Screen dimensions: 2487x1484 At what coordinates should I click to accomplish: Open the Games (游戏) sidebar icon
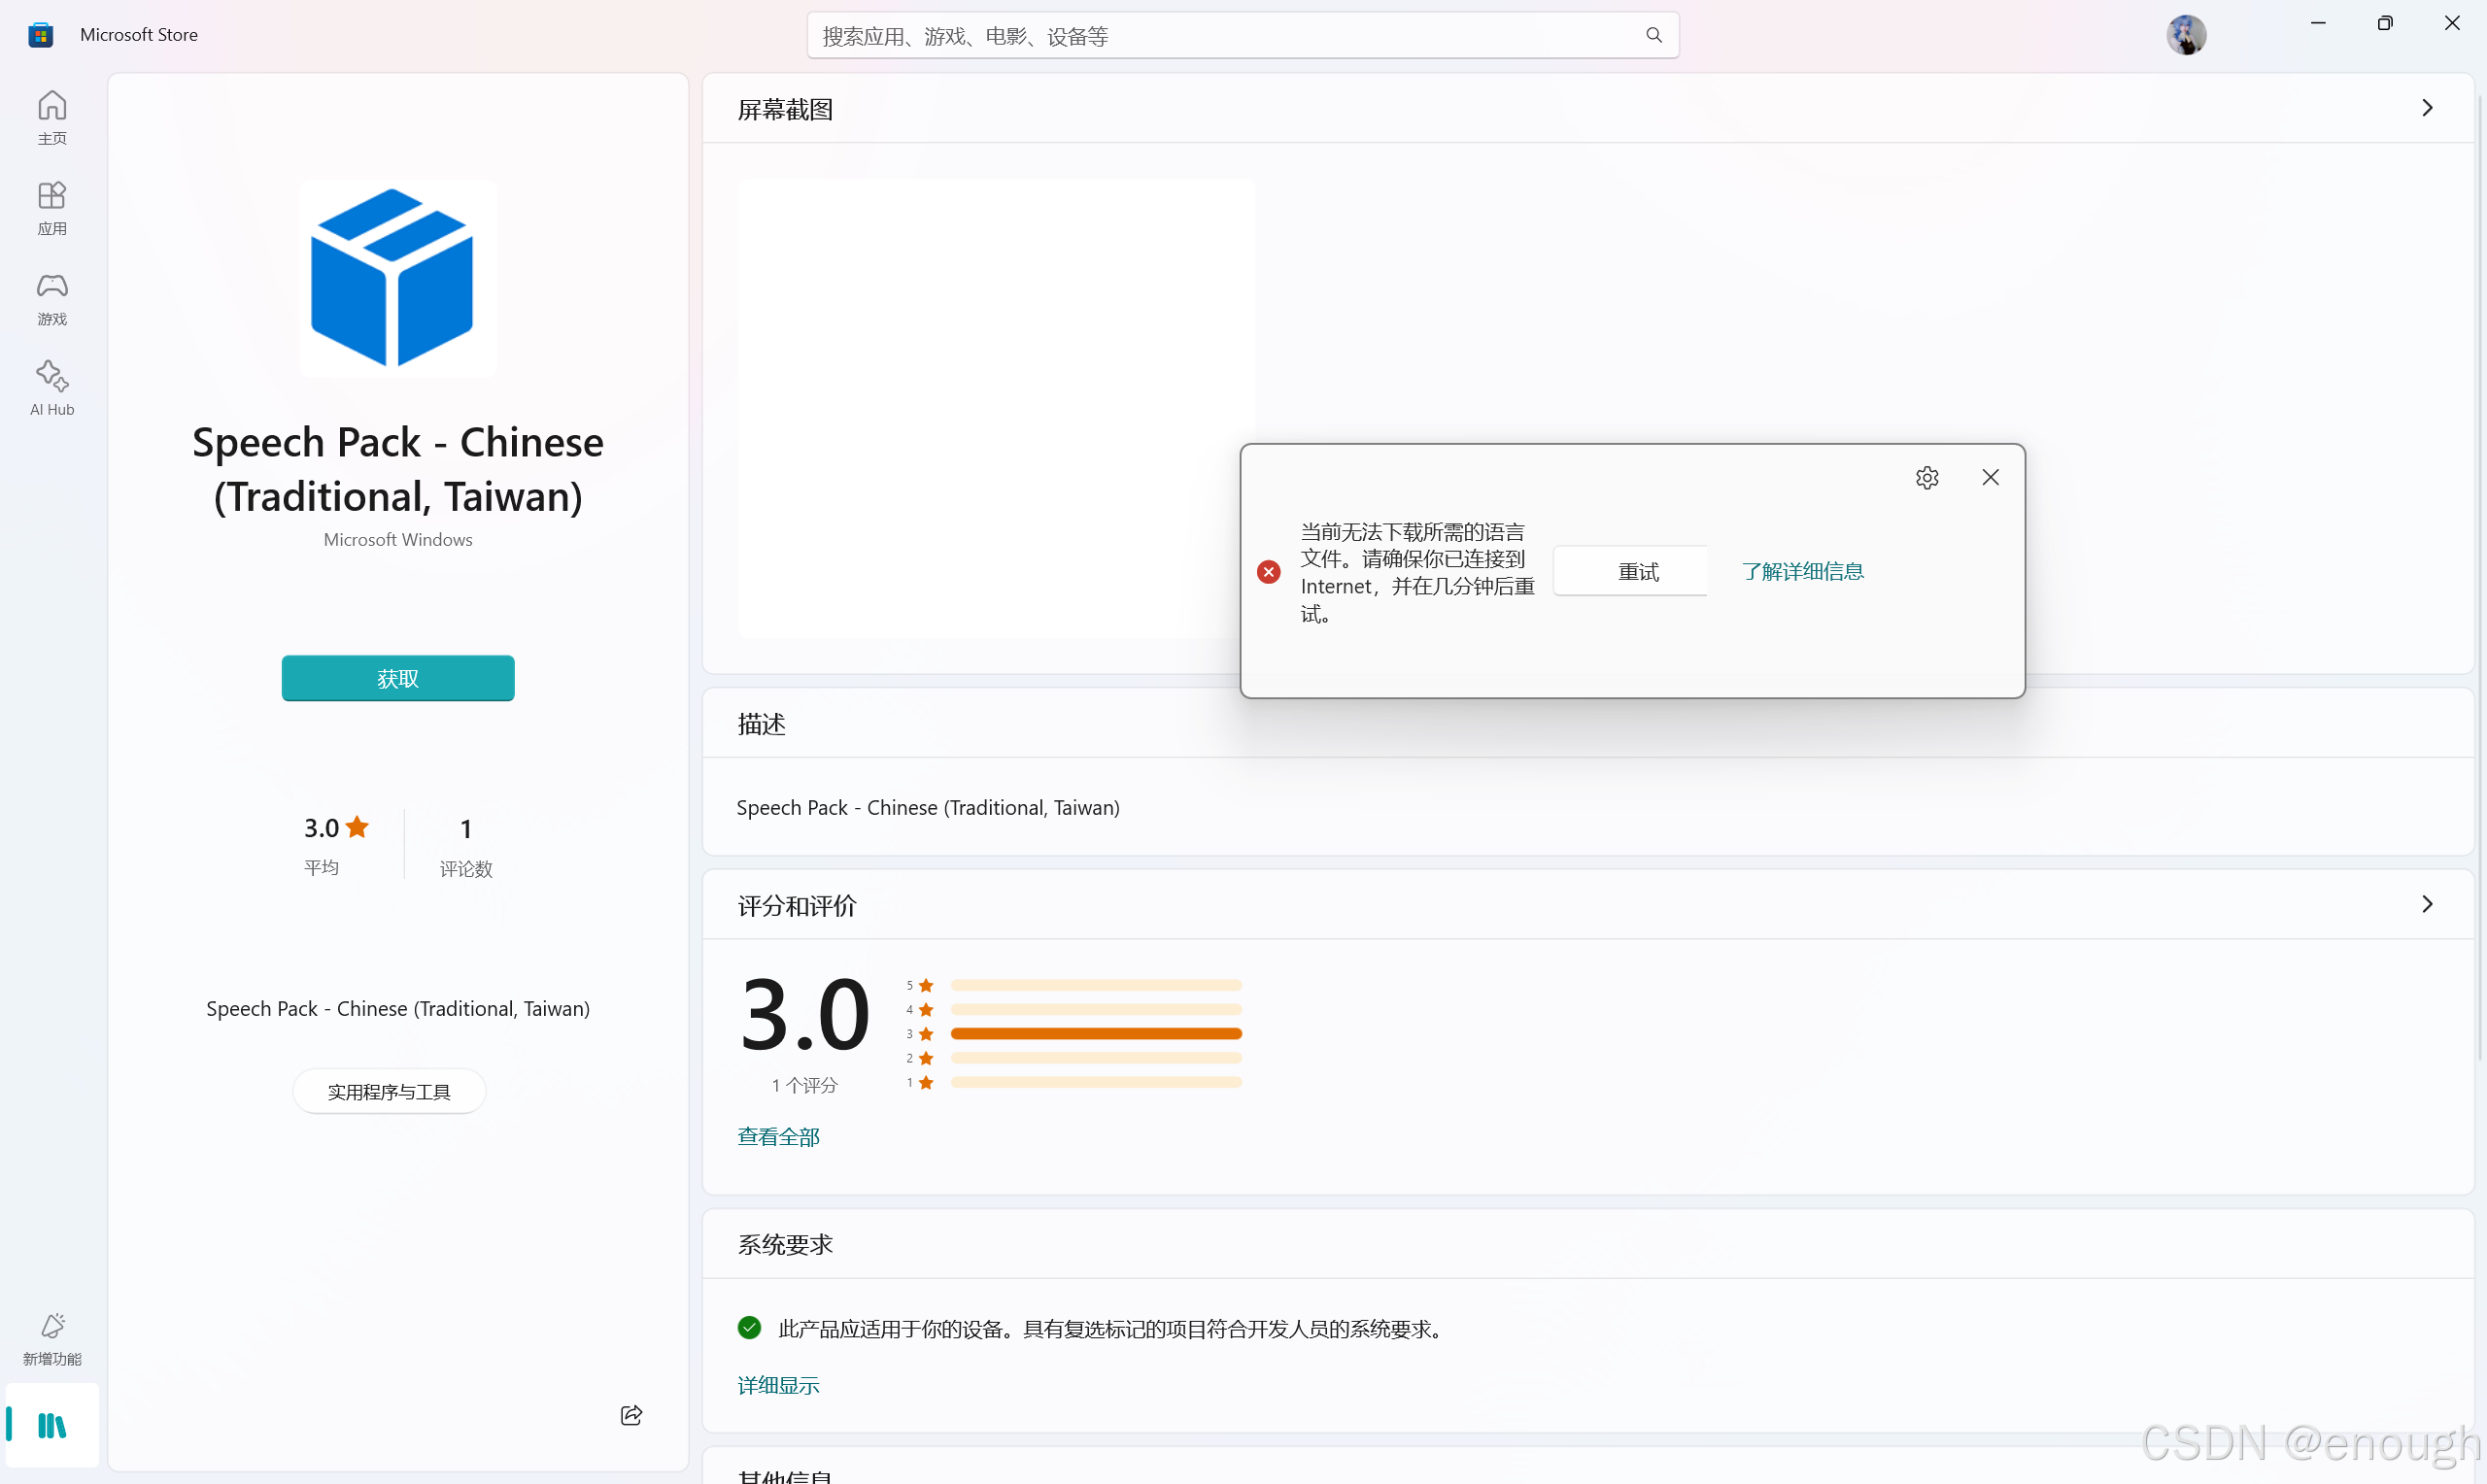tap(52, 298)
